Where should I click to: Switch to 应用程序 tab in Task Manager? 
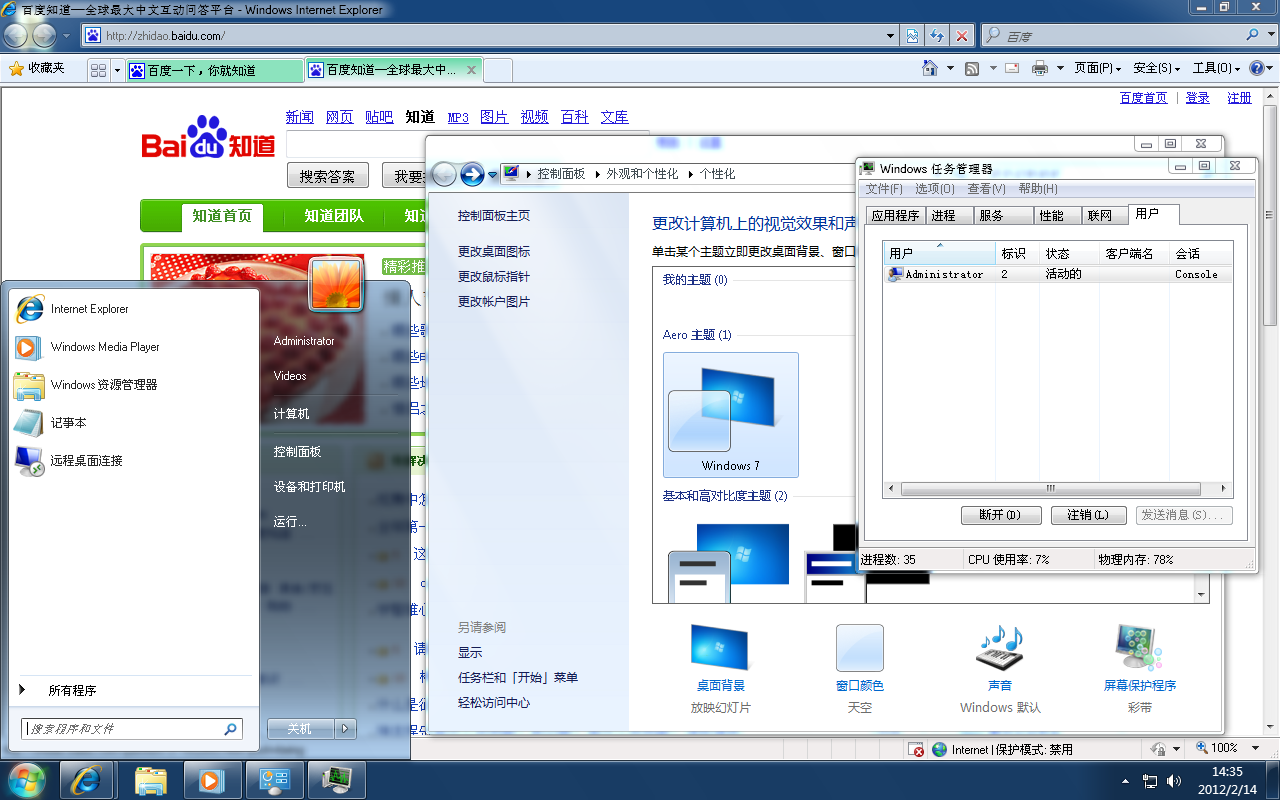pyautogui.click(x=895, y=215)
